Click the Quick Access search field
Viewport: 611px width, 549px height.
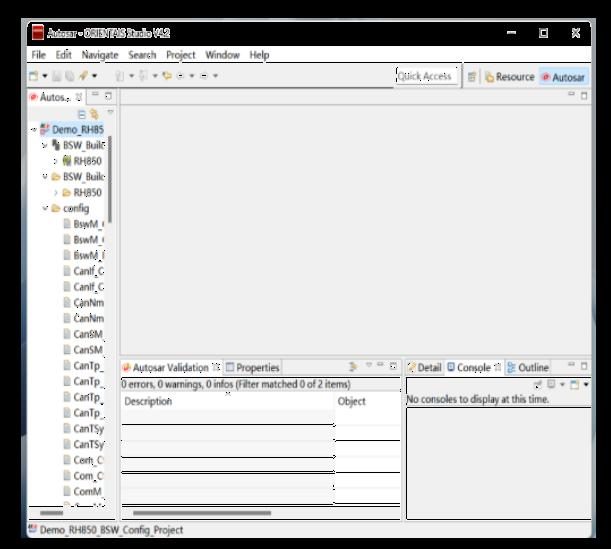[x=426, y=76]
